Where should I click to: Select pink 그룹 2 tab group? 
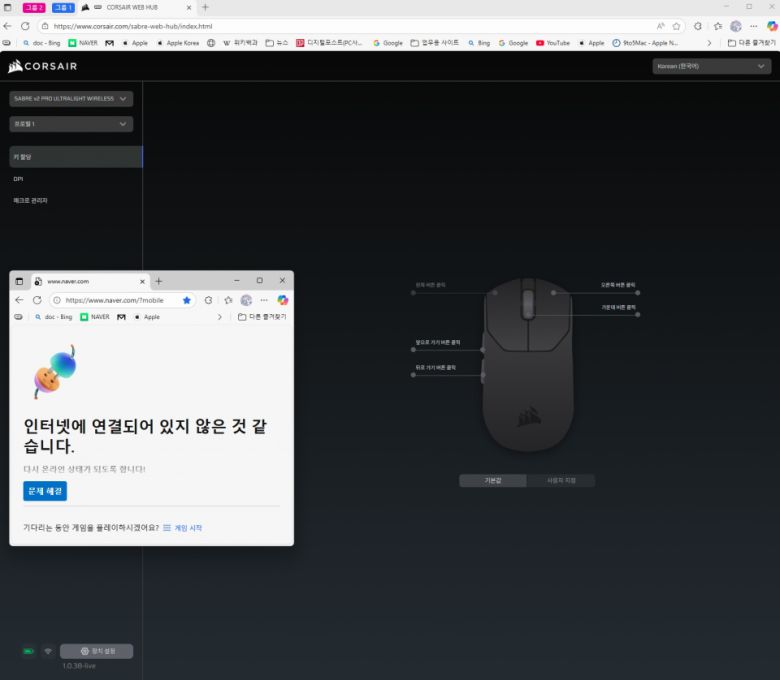click(34, 7)
